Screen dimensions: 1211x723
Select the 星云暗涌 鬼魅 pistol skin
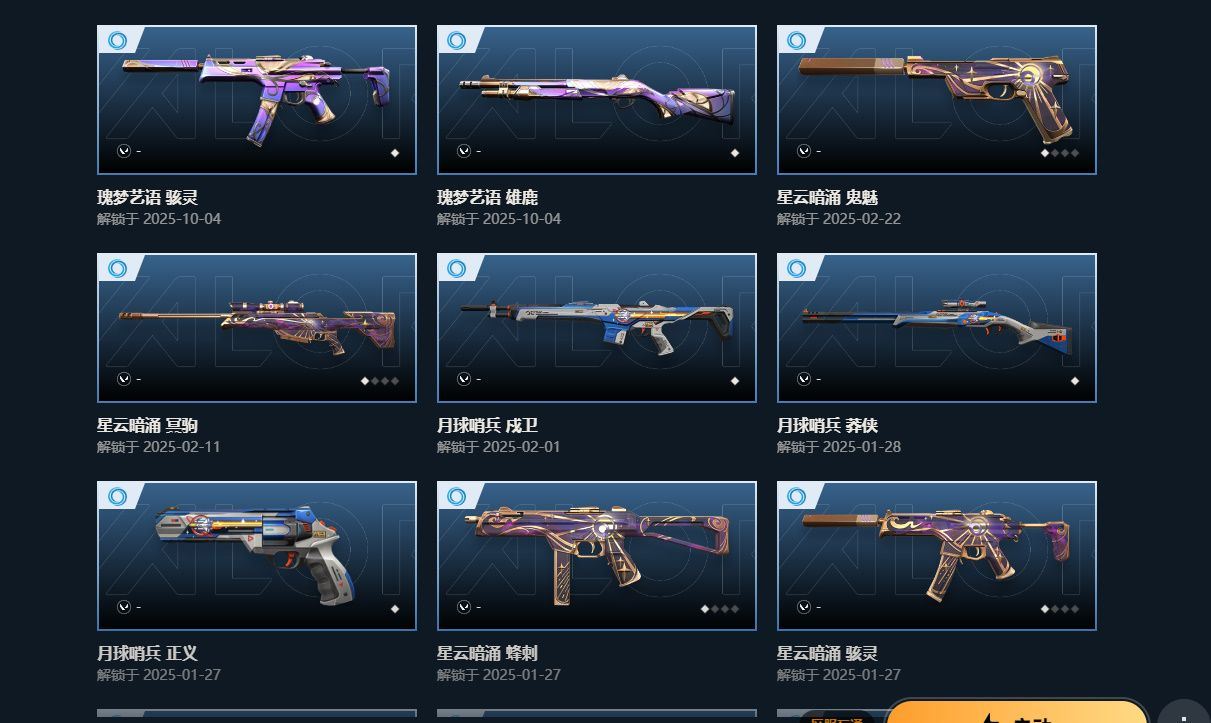pyautogui.click(x=937, y=100)
